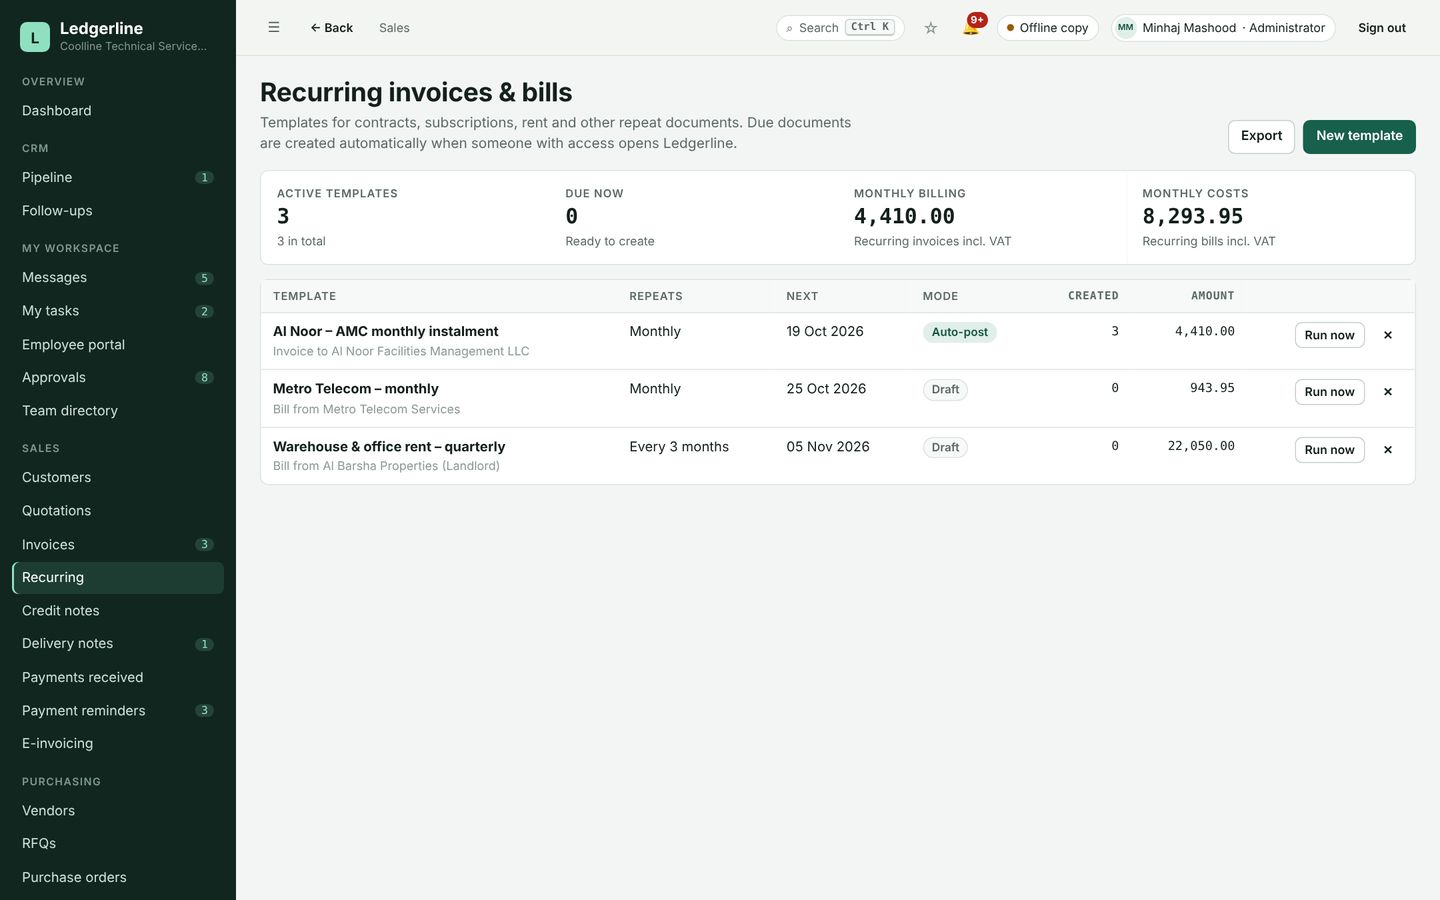View Payments received
Screen dimensions: 1440x900
tap(118, 678)
